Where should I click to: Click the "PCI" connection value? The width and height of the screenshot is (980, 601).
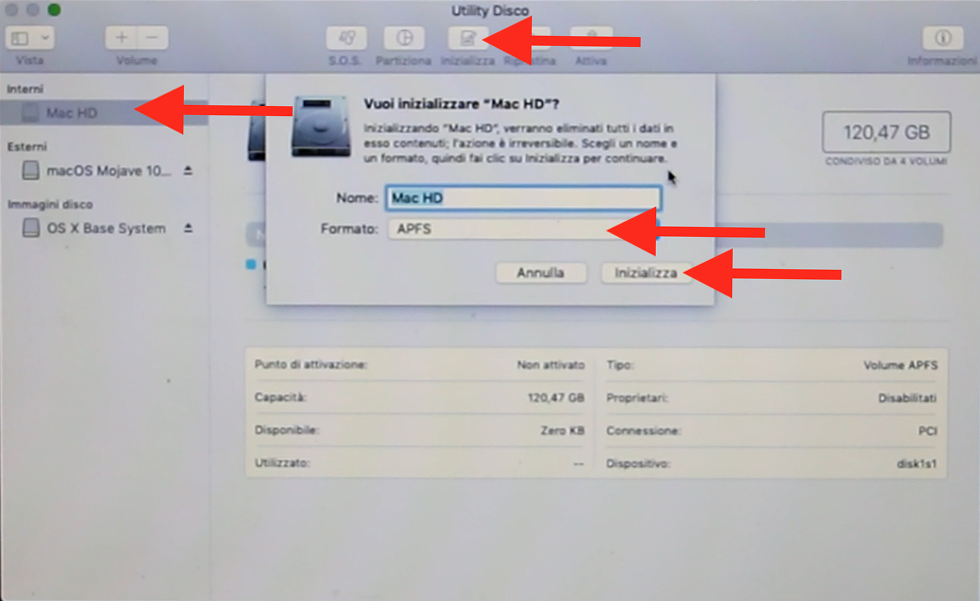click(928, 431)
